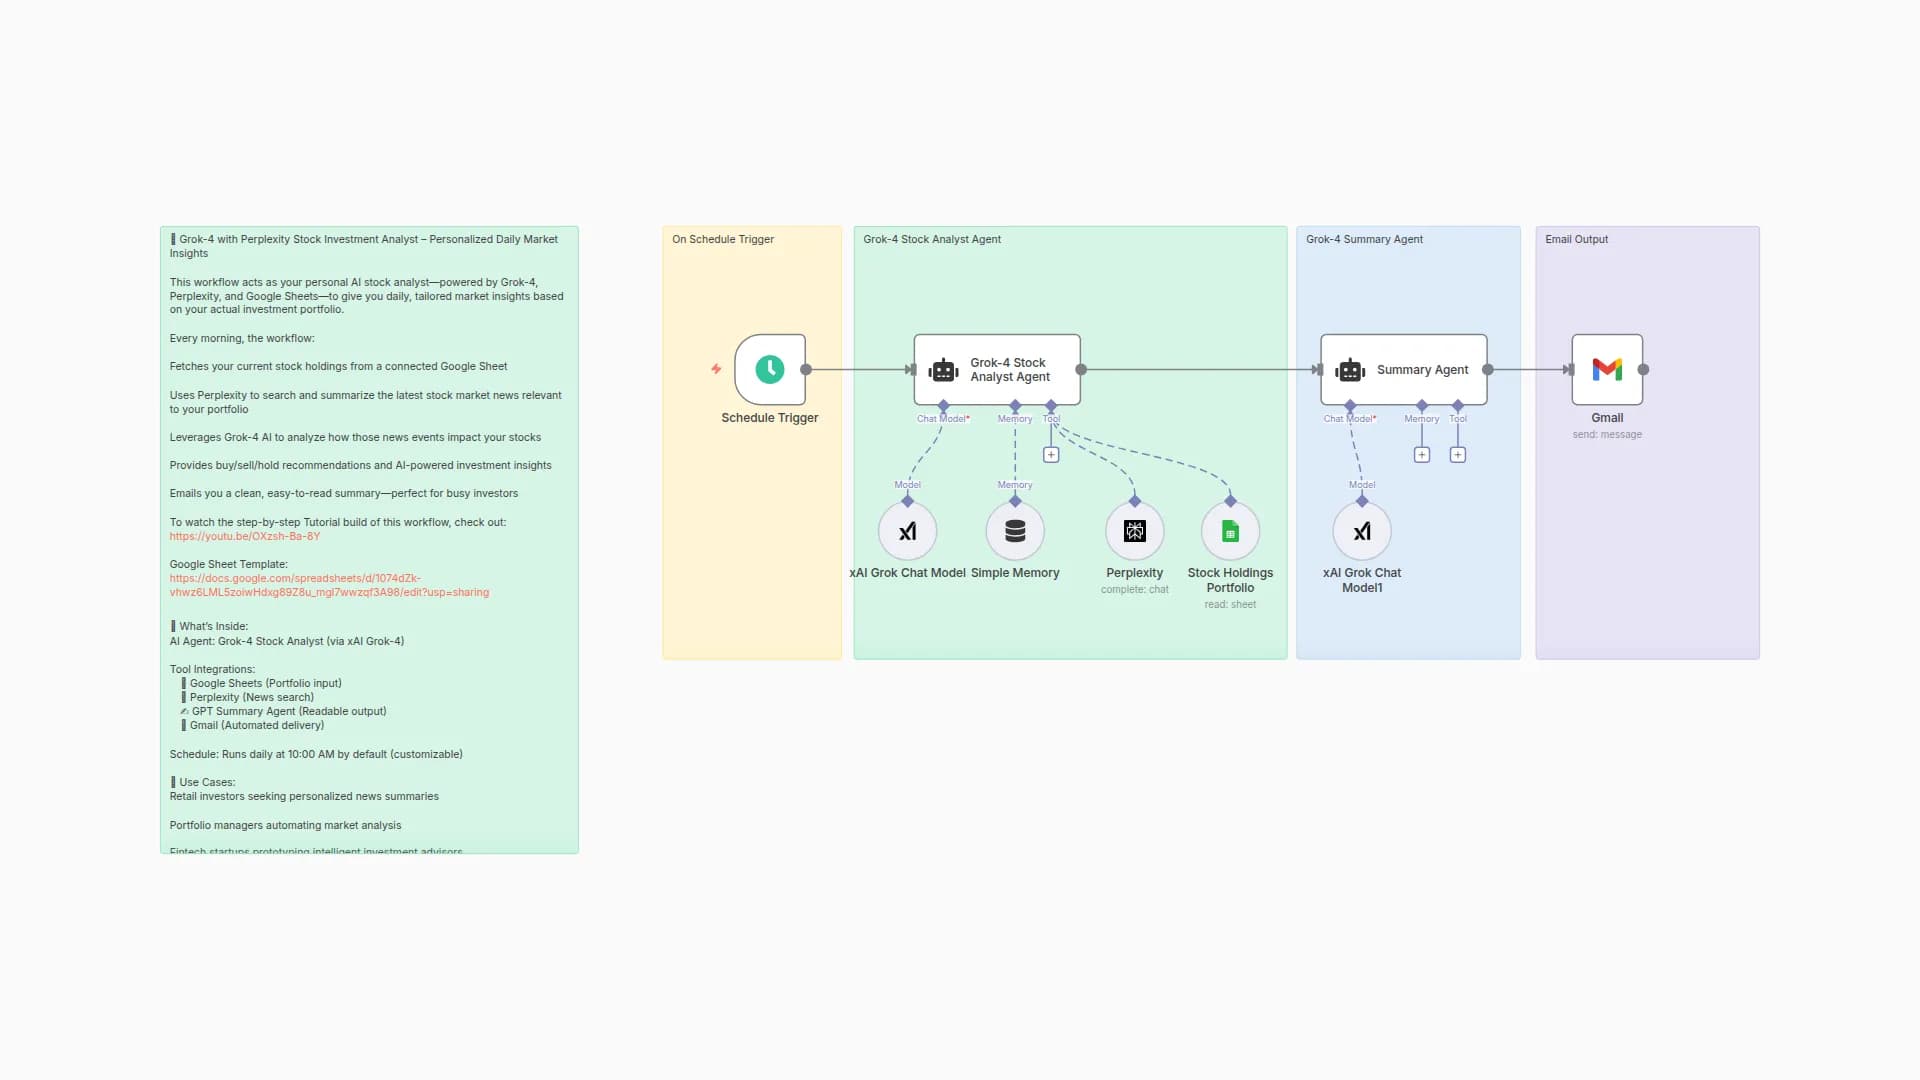
Task: Open the Simple Memory database node
Action: point(1014,531)
